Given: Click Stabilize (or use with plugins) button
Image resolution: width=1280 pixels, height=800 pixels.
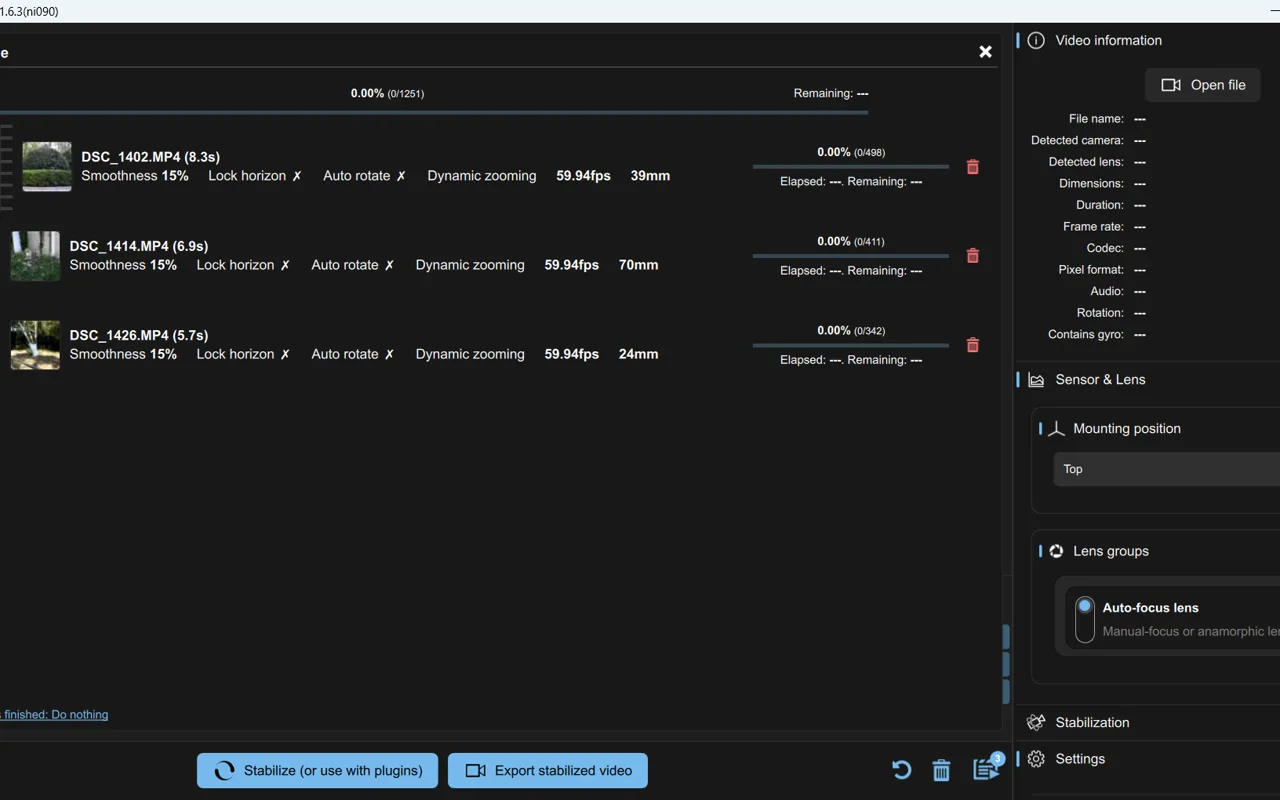Looking at the screenshot, I should click(x=317, y=770).
